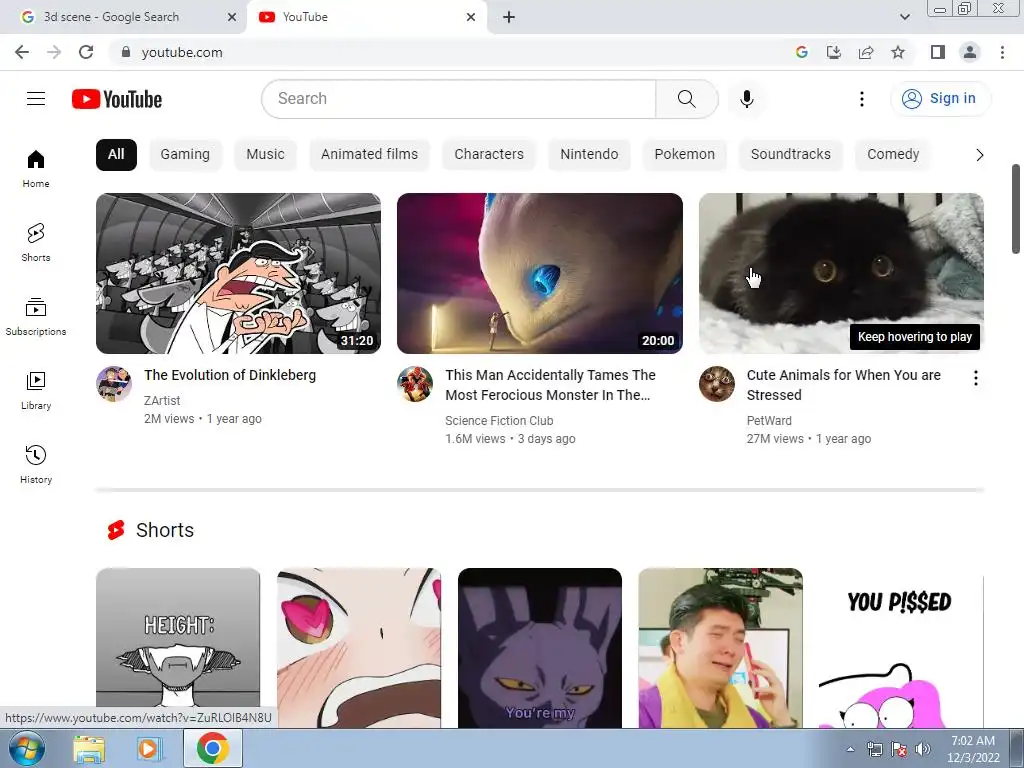Click the browser back arrow
Screen dimensions: 1024x768
click(22, 52)
